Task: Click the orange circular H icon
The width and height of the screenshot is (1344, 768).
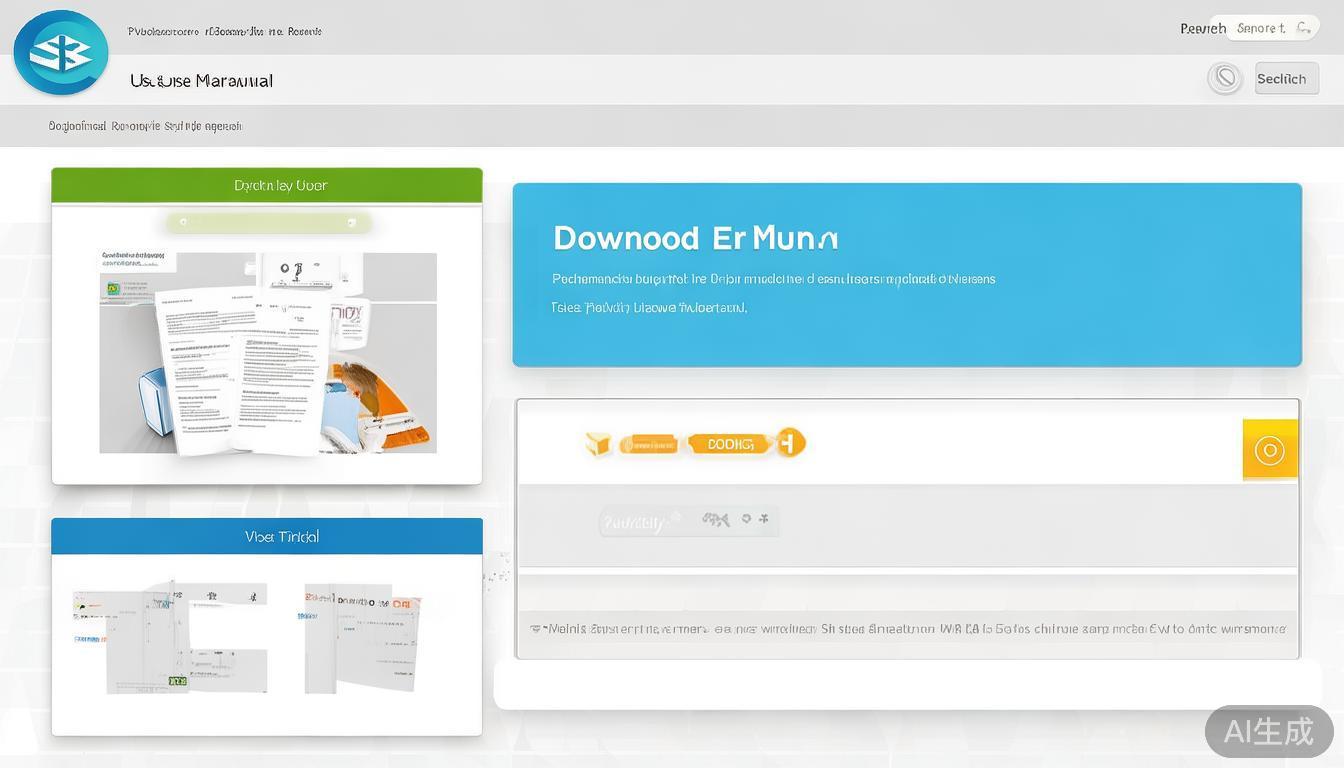Action: 790,443
